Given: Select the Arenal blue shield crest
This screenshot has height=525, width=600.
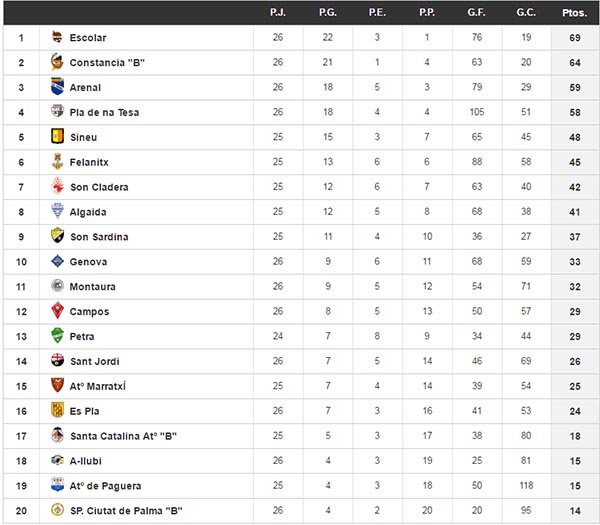Looking at the screenshot, I should pos(57,86).
